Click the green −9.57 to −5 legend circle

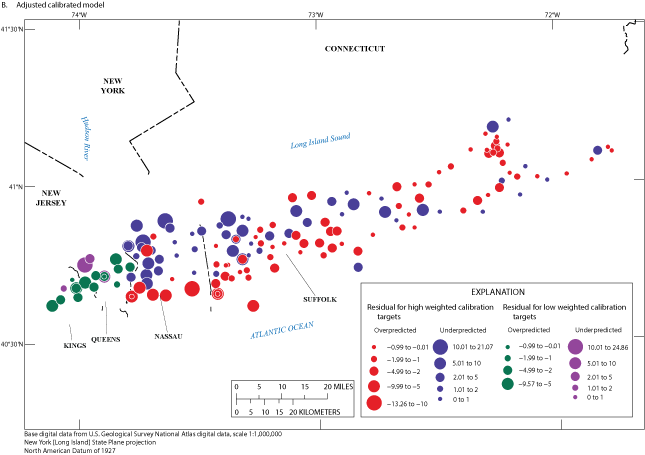[508, 383]
